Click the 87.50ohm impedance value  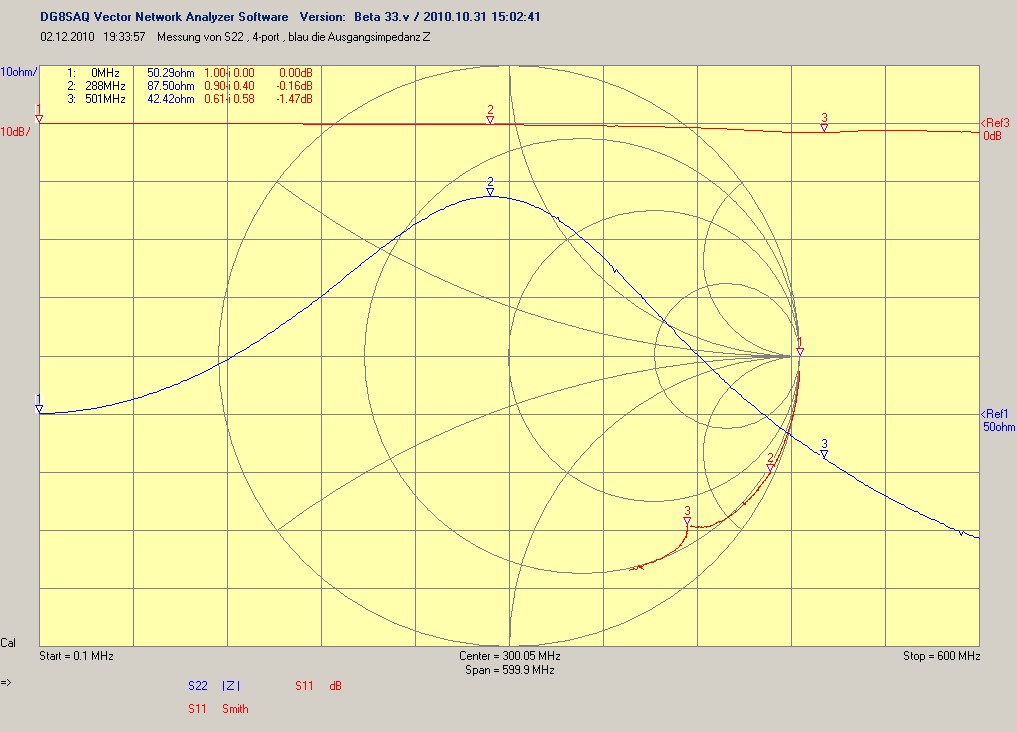click(x=171, y=86)
